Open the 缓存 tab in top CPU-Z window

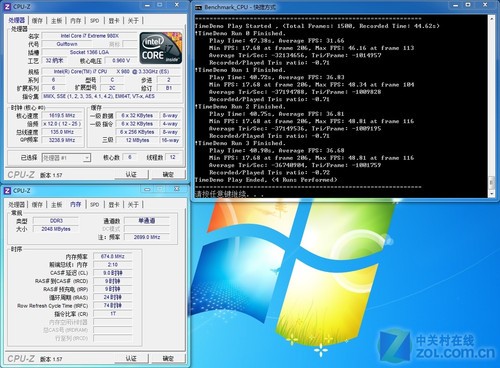point(37,21)
